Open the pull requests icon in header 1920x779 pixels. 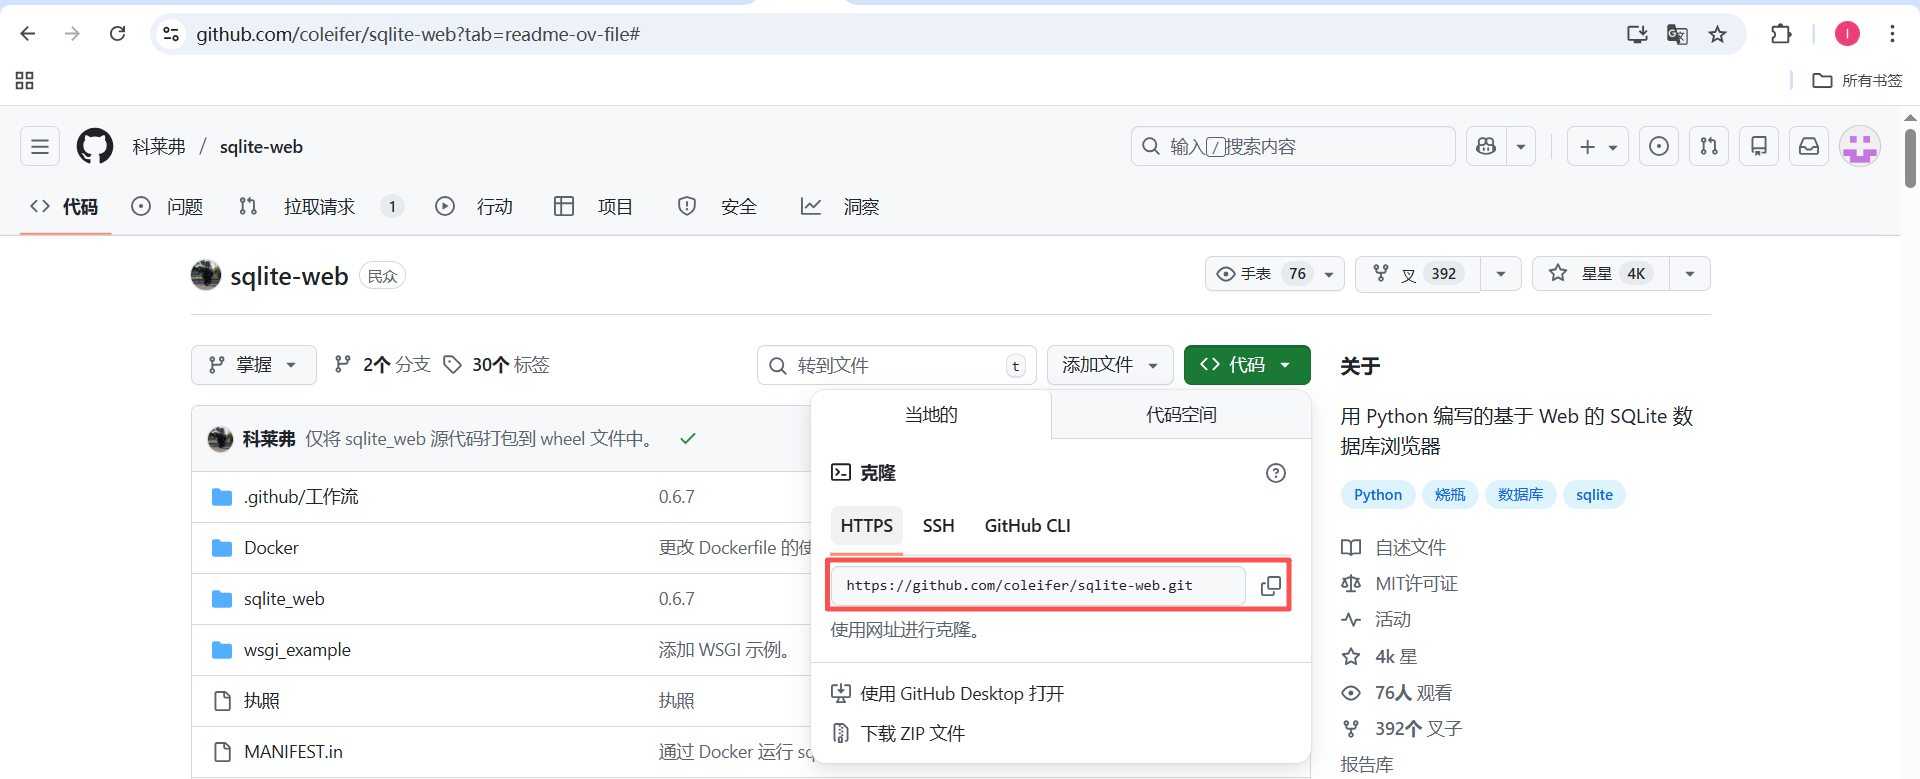(x=1709, y=147)
